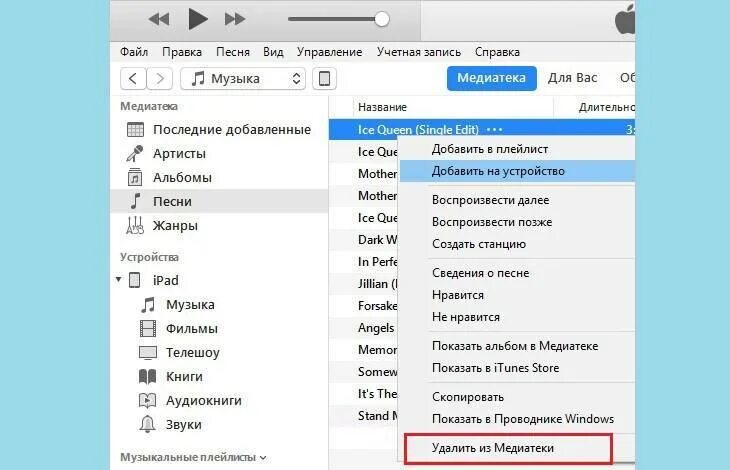Choose Добавить на устройство

(x=498, y=171)
